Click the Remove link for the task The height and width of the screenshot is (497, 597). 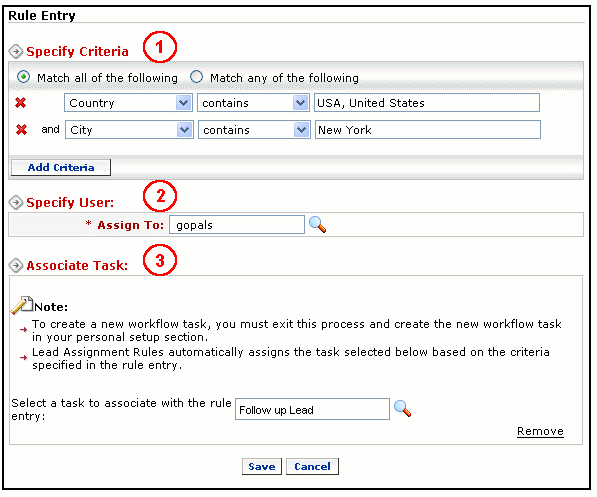540,431
